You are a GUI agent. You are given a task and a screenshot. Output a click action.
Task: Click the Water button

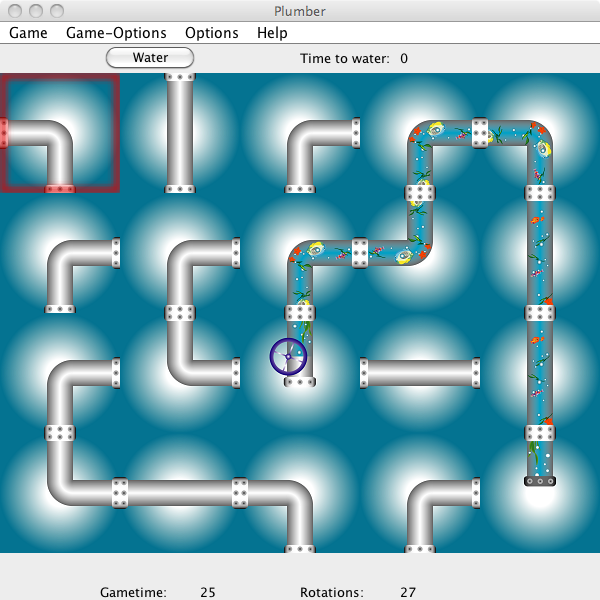coord(150,58)
